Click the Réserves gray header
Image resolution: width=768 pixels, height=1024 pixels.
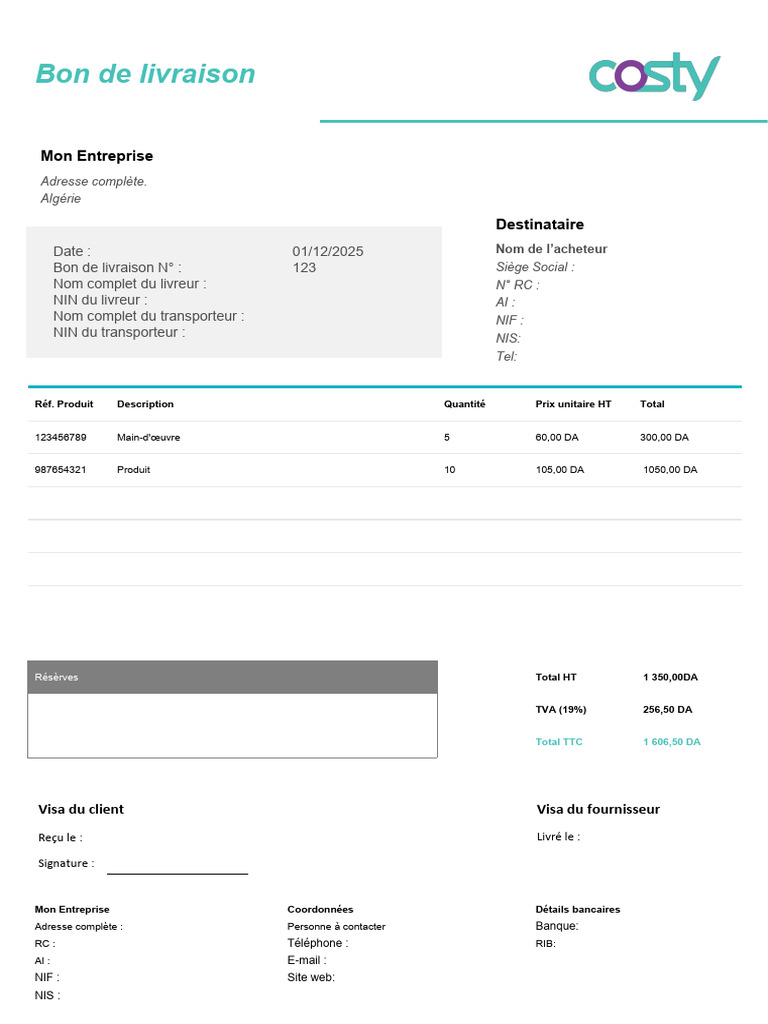[232, 677]
